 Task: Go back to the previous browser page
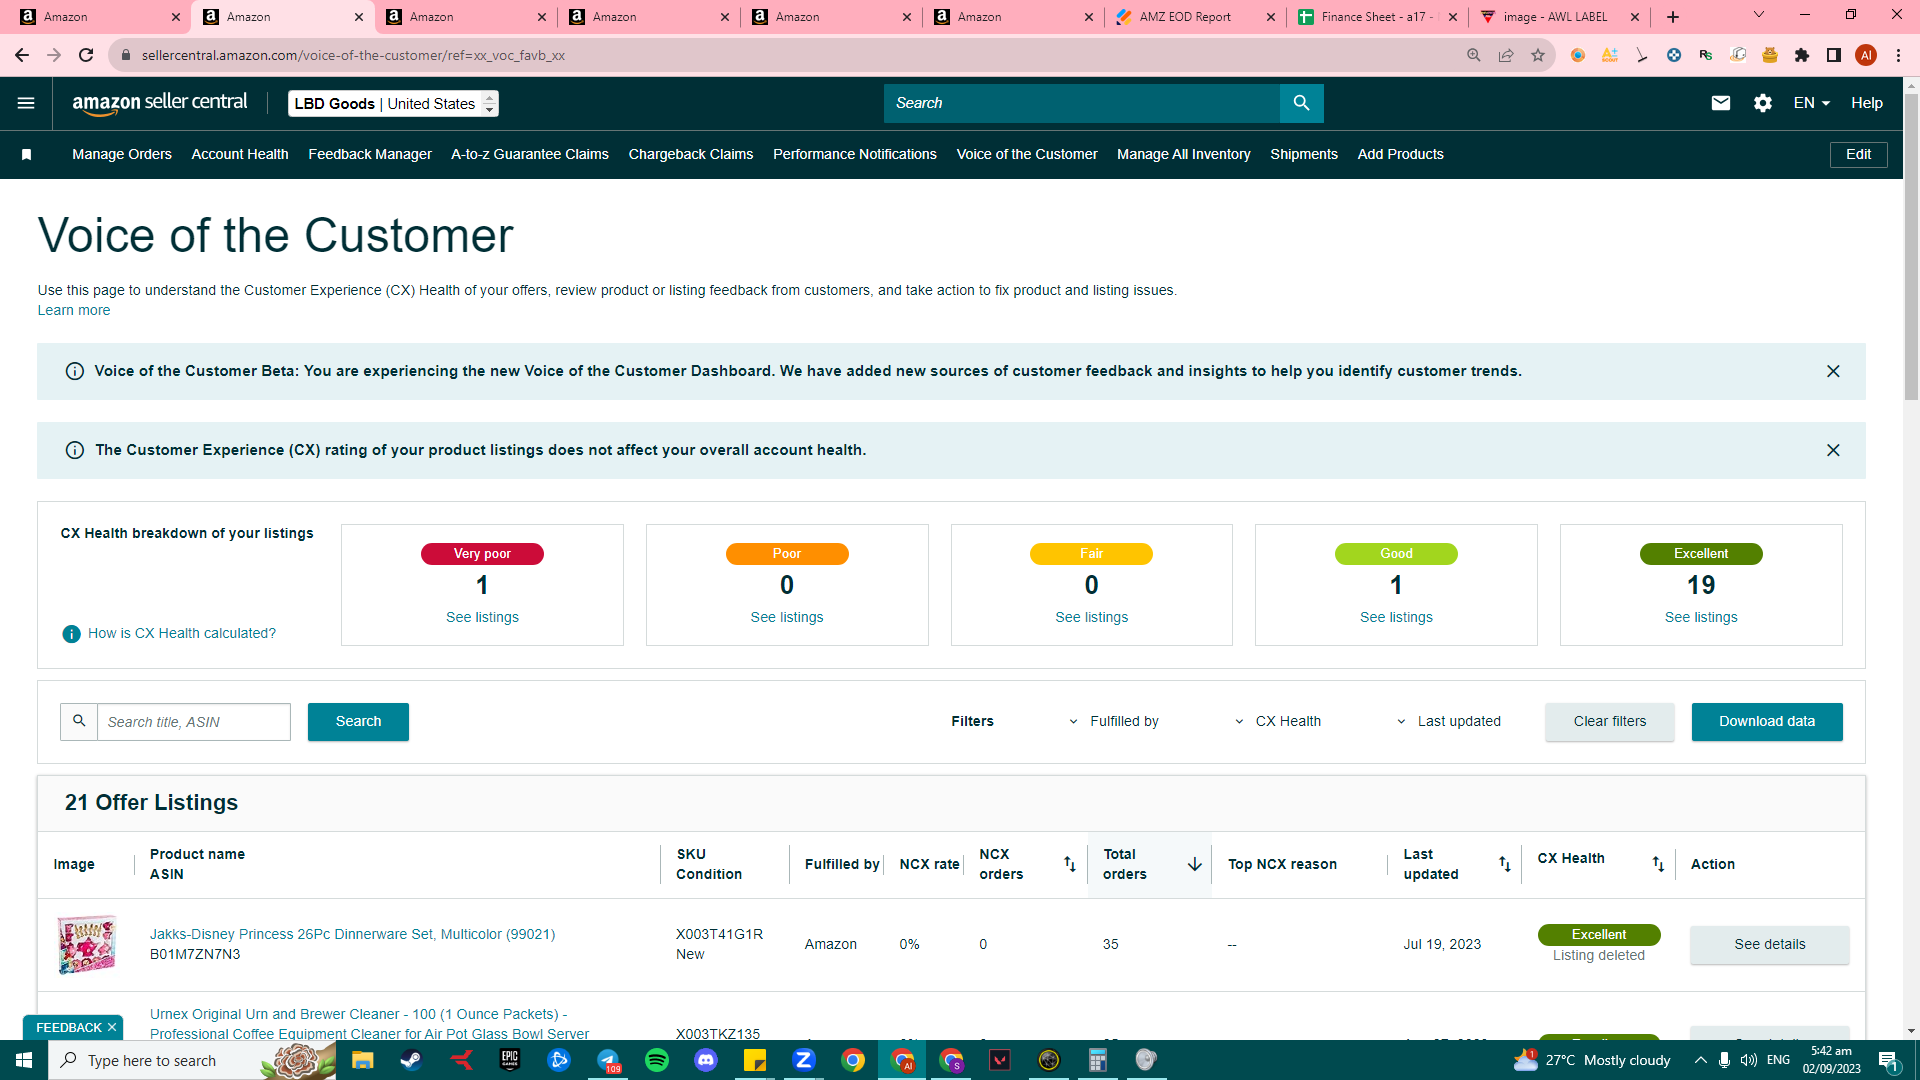22,55
